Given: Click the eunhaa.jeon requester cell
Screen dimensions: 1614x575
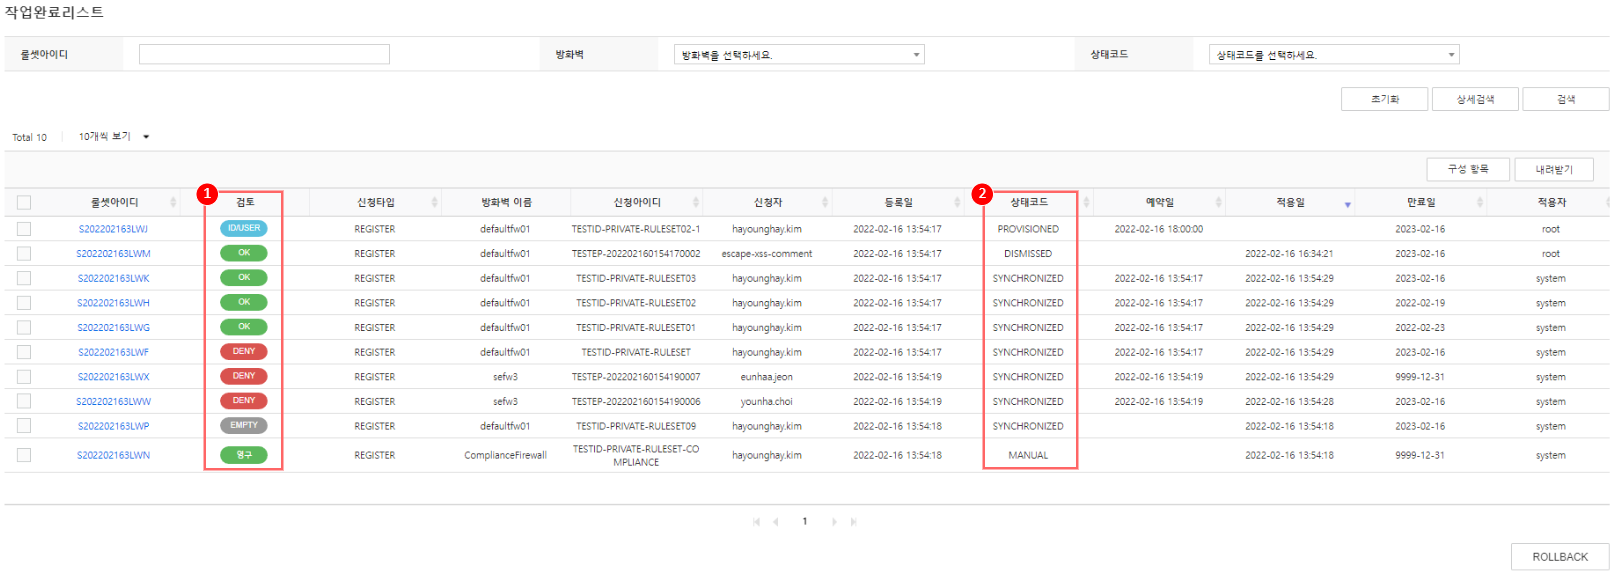Looking at the screenshot, I should pyautogui.click(x=767, y=377).
